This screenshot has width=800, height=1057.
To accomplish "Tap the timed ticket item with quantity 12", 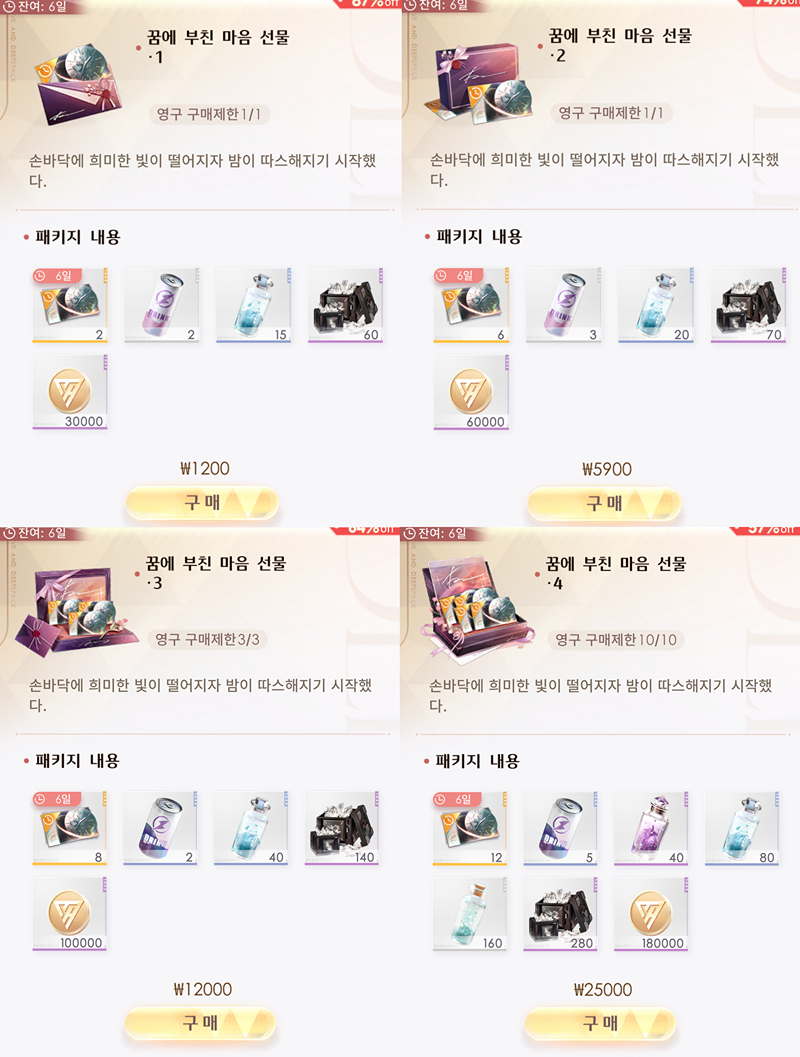I will [x=470, y=828].
